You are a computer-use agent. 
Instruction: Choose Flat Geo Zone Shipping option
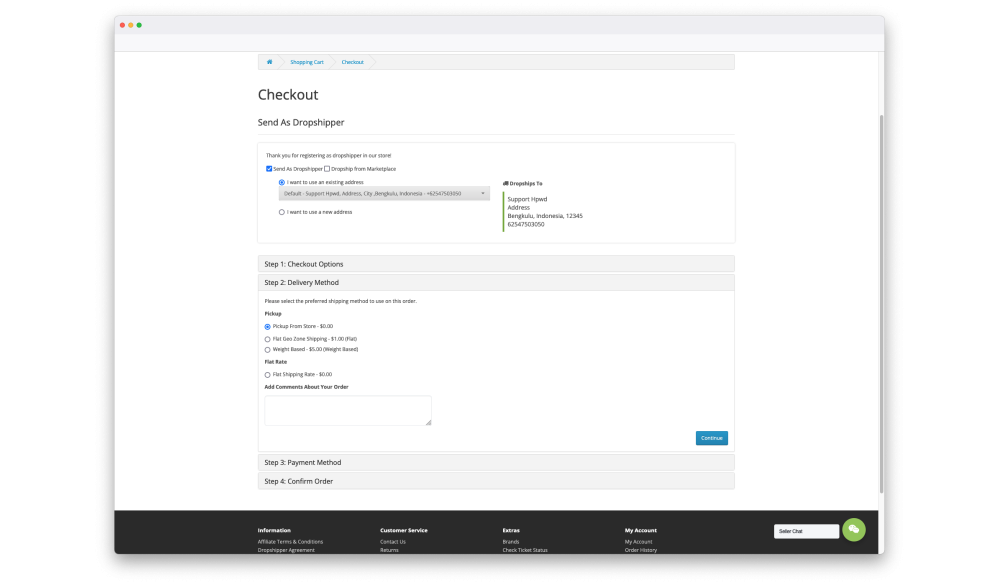point(267,339)
